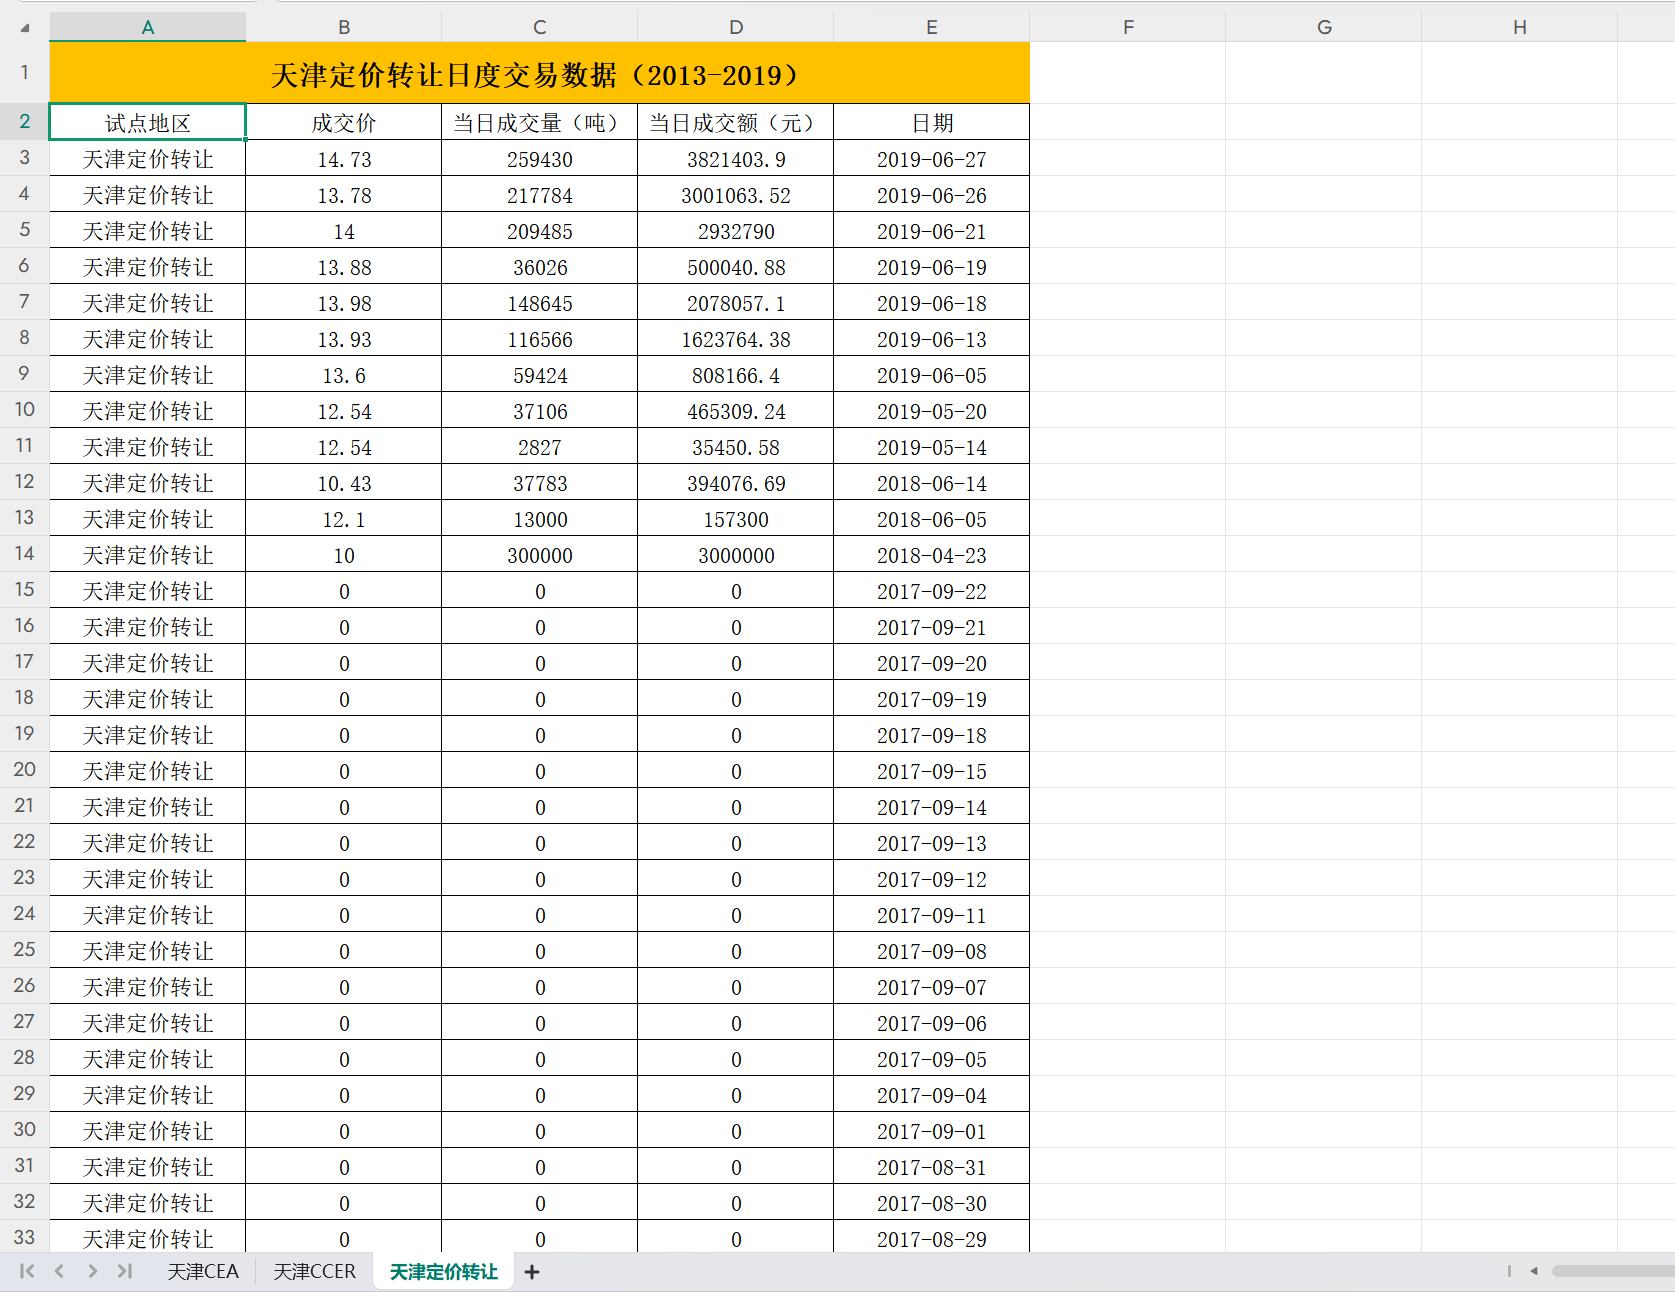
Task: Click the volume cell 300000
Action: pyautogui.click(x=540, y=554)
